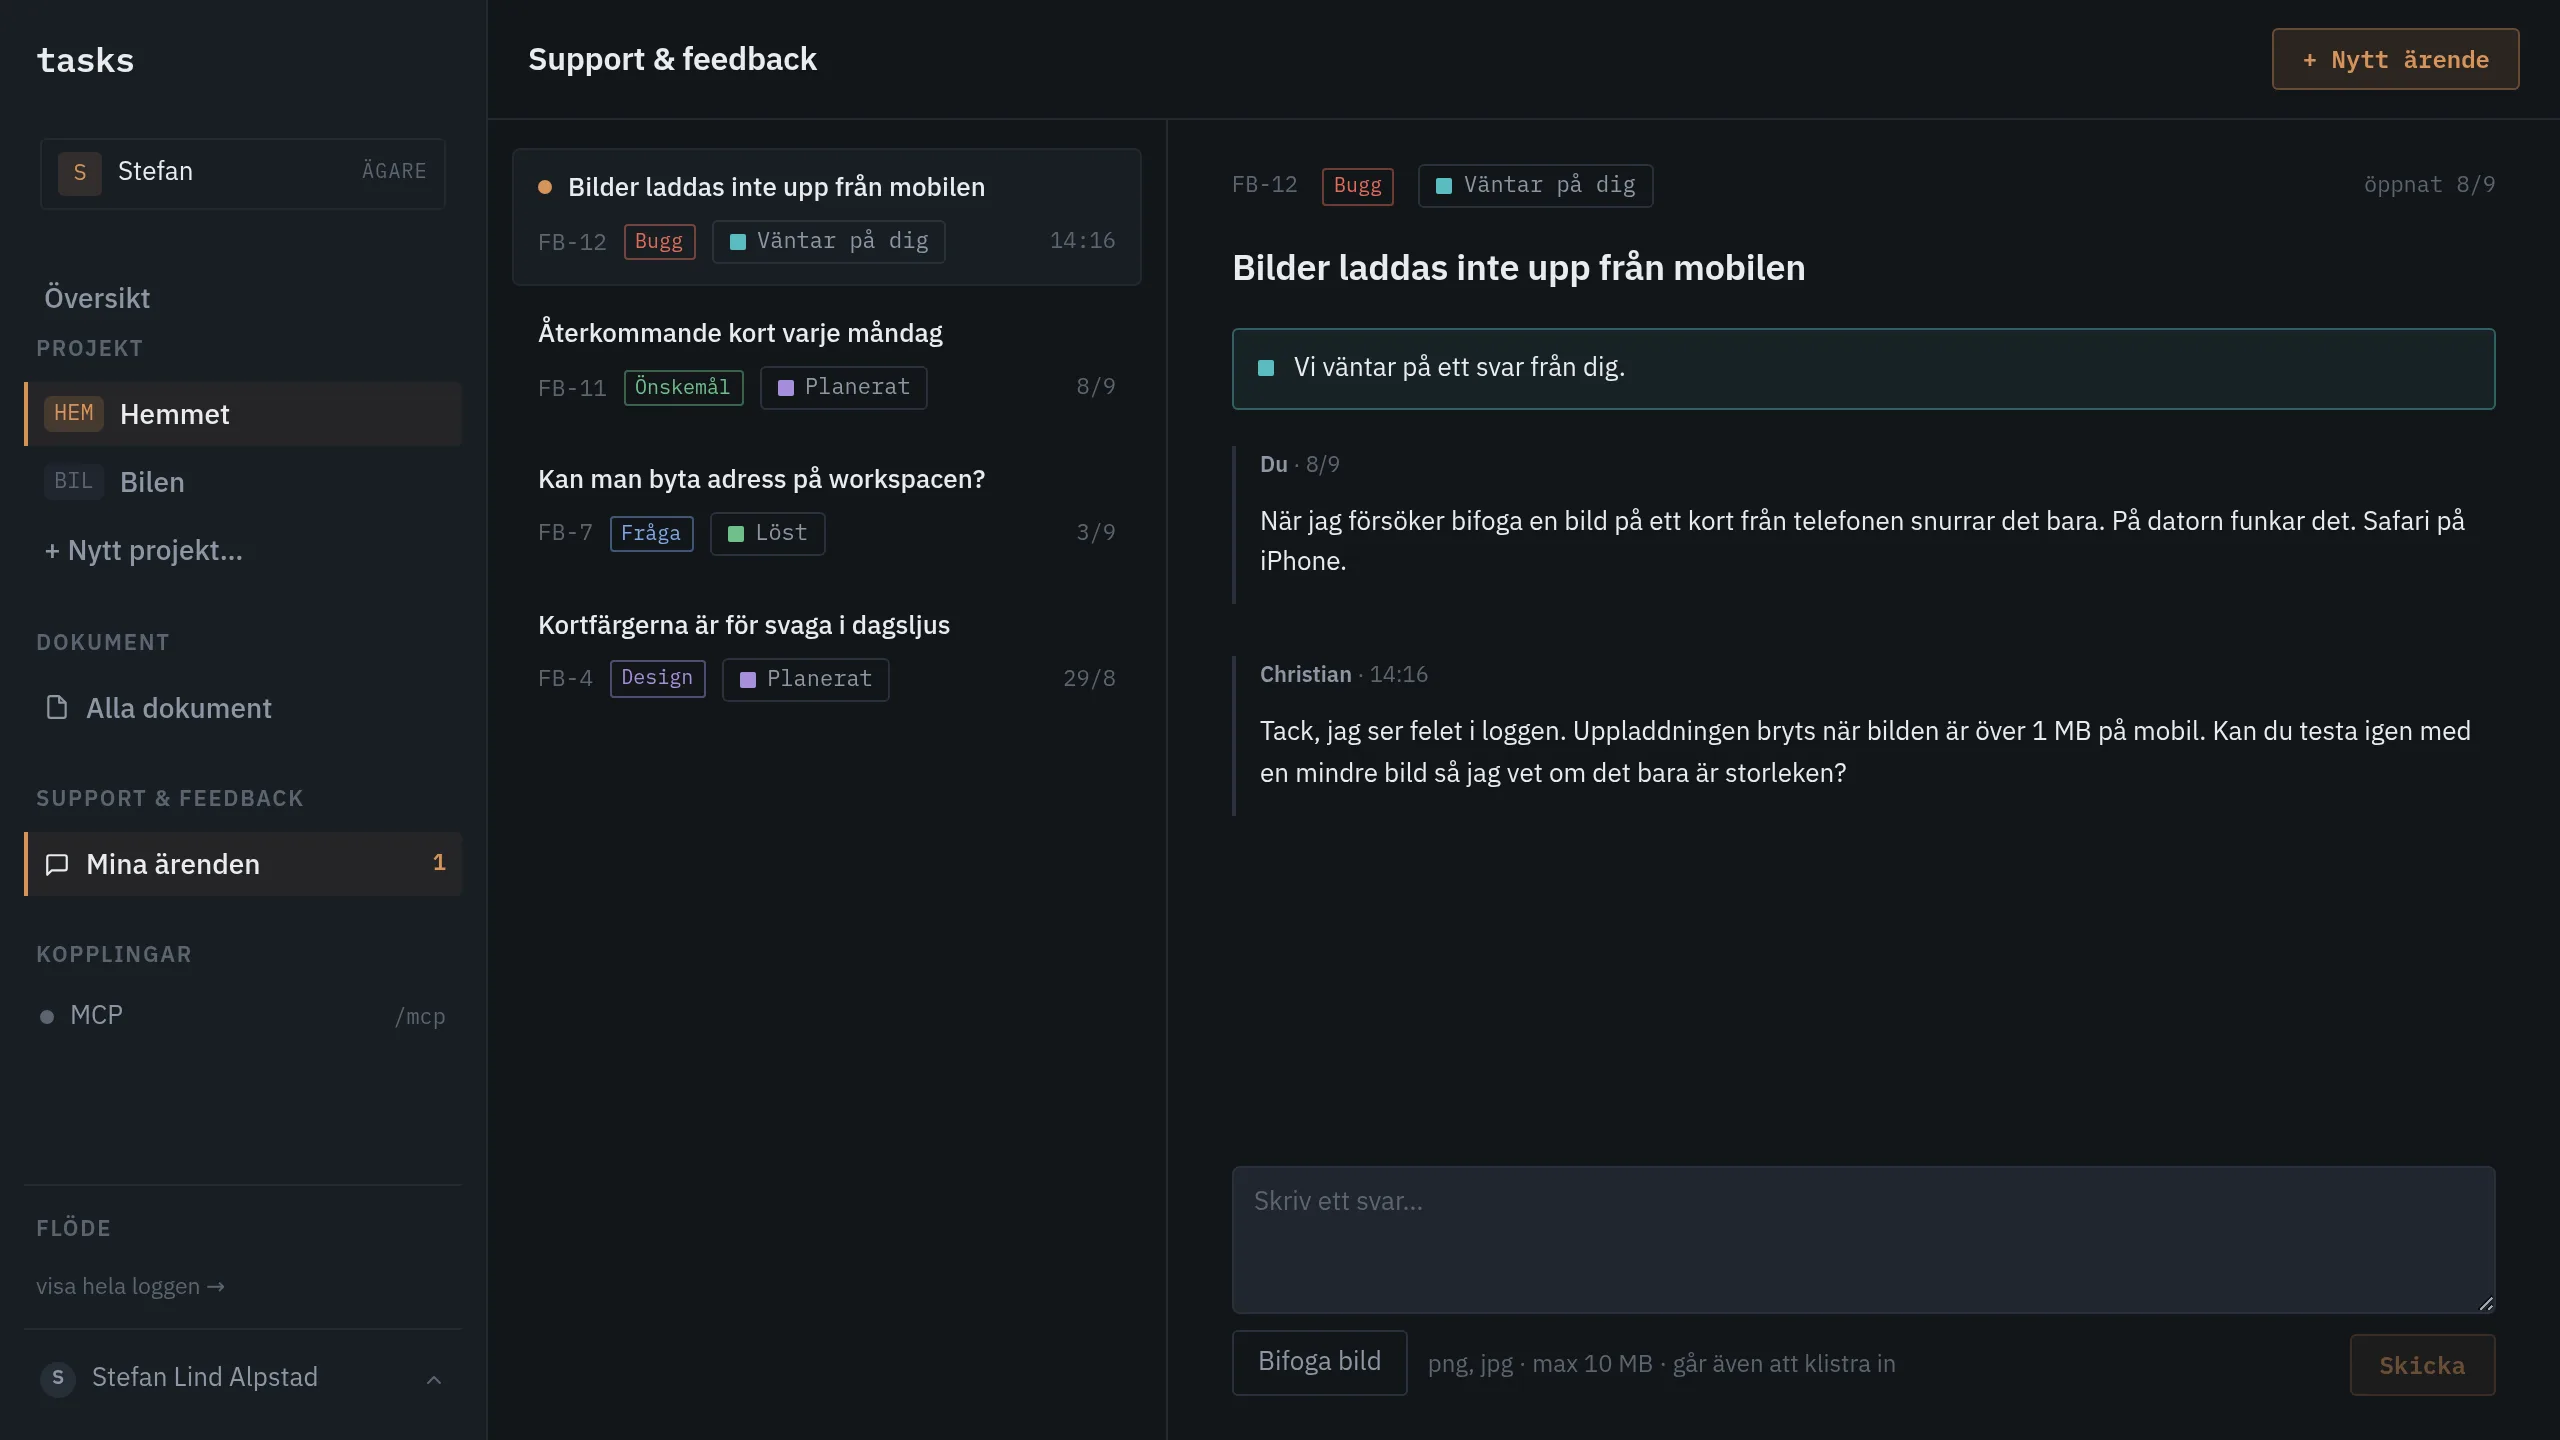This screenshot has width=2560, height=1440.
Task: Click the Bugg tag on FB-12 in the list
Action: point(659,242)
